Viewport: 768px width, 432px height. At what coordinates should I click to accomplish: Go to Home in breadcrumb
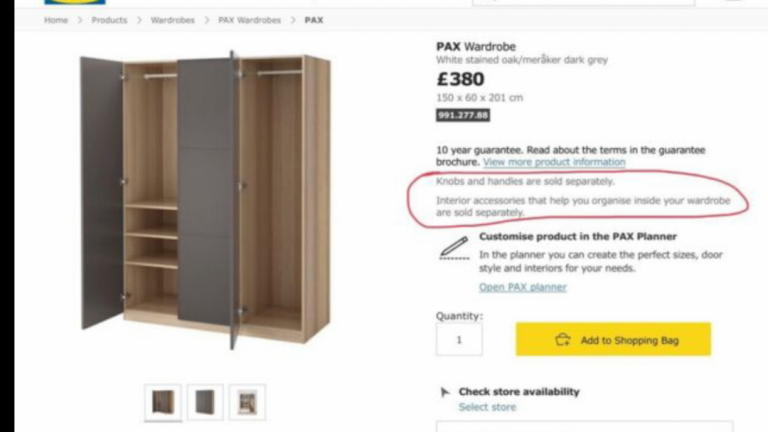pos(56,20)
